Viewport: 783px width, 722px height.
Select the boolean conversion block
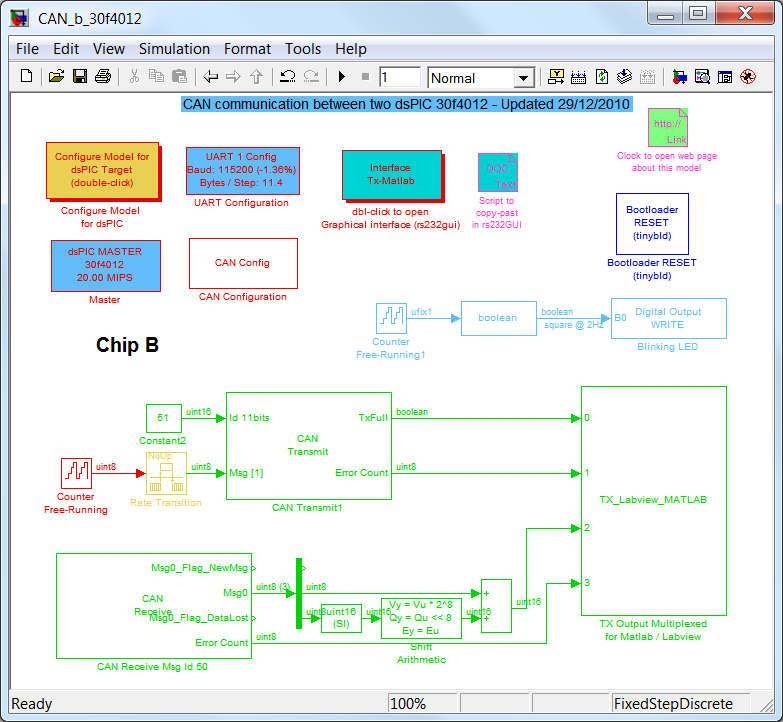tap(498, 318)
